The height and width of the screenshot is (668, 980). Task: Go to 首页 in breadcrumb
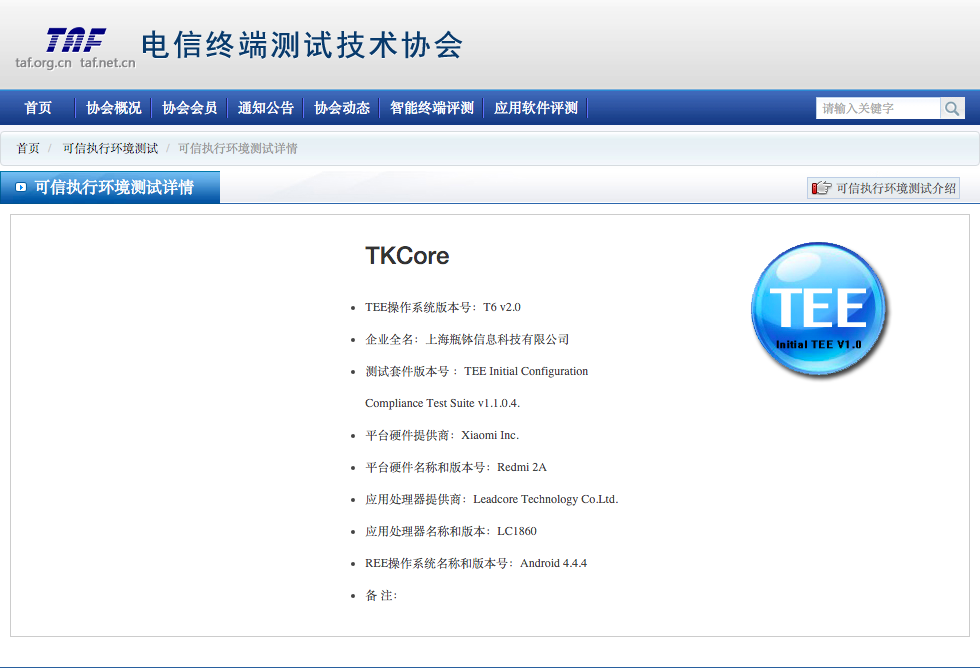pyautogui.click(x=28, y=148)
